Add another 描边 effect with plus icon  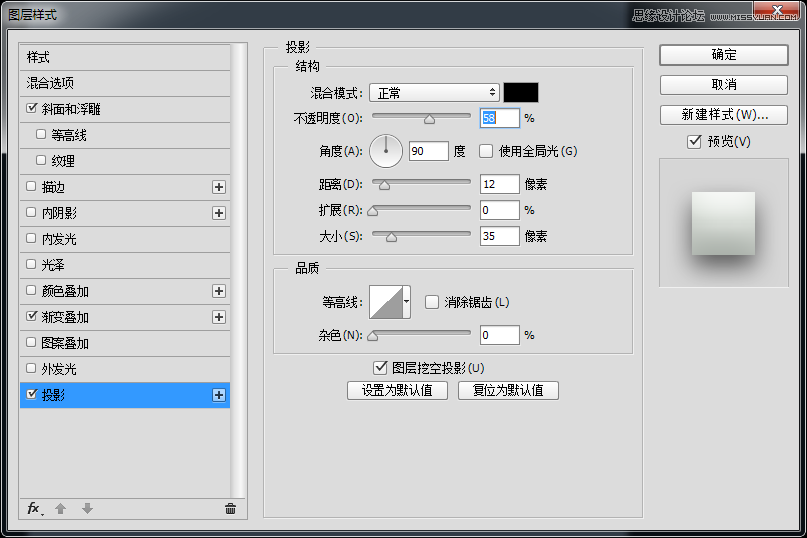click(x=219, y=187)
